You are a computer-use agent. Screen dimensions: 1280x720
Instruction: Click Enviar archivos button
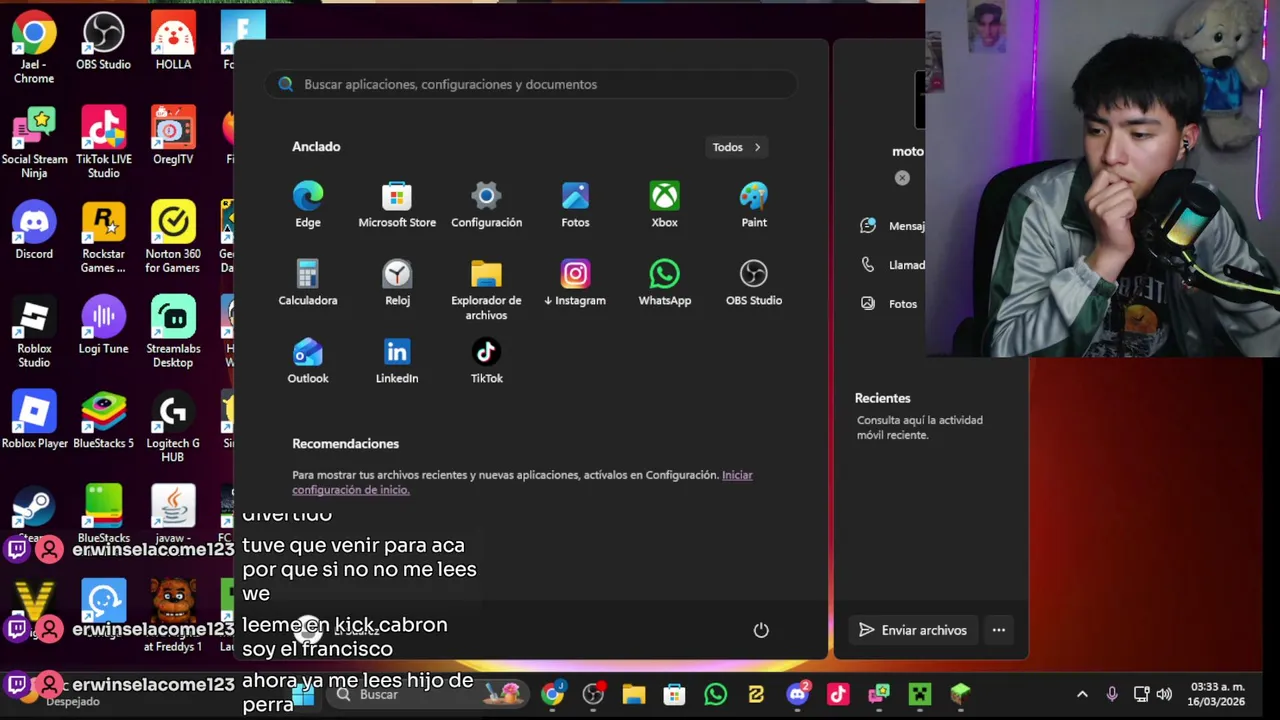912,630
